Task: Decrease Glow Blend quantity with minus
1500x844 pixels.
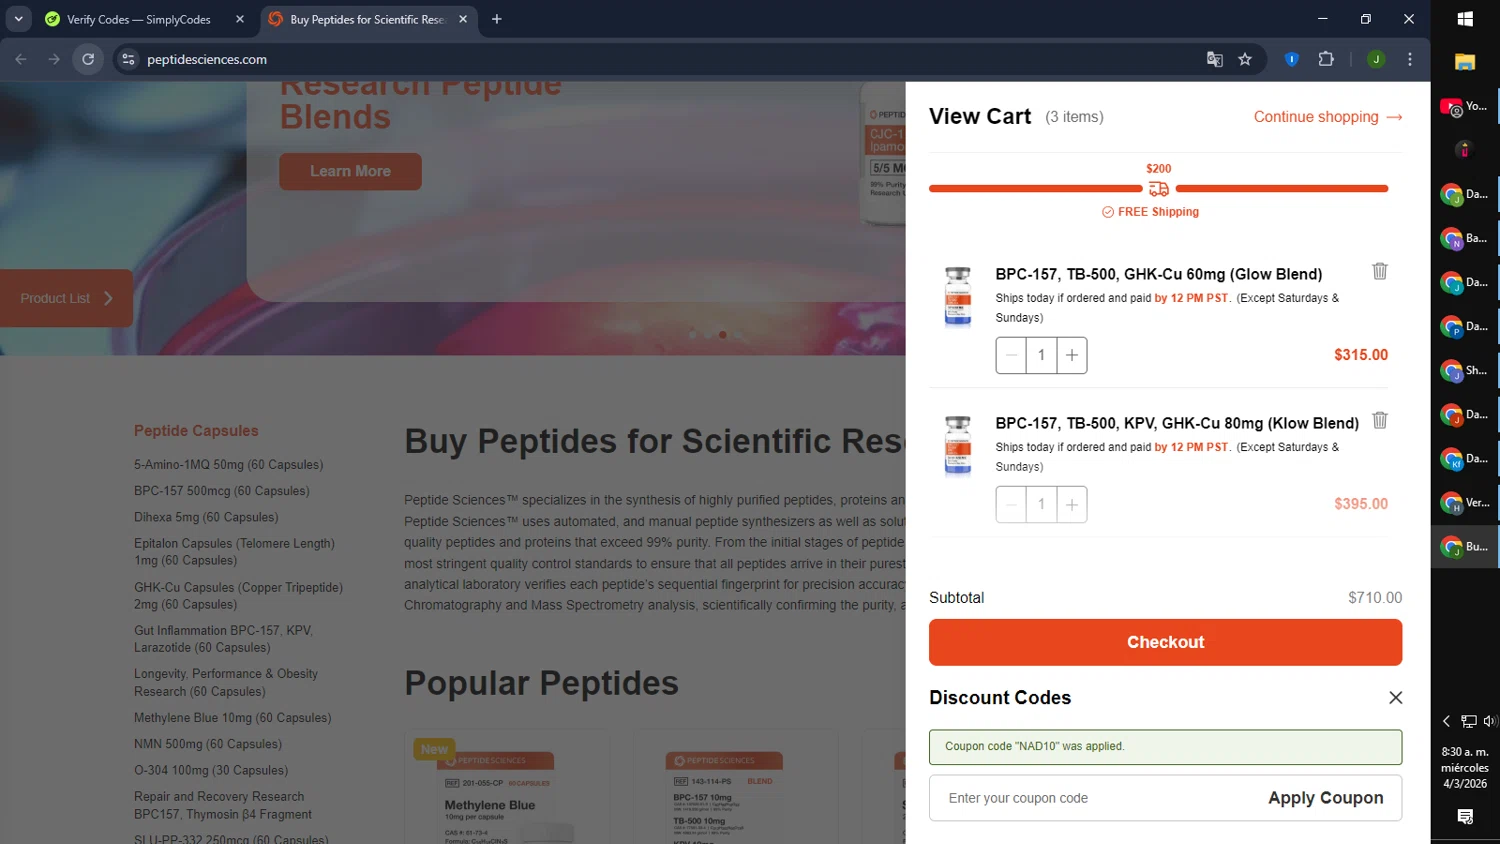Action: pos(1011,355)
